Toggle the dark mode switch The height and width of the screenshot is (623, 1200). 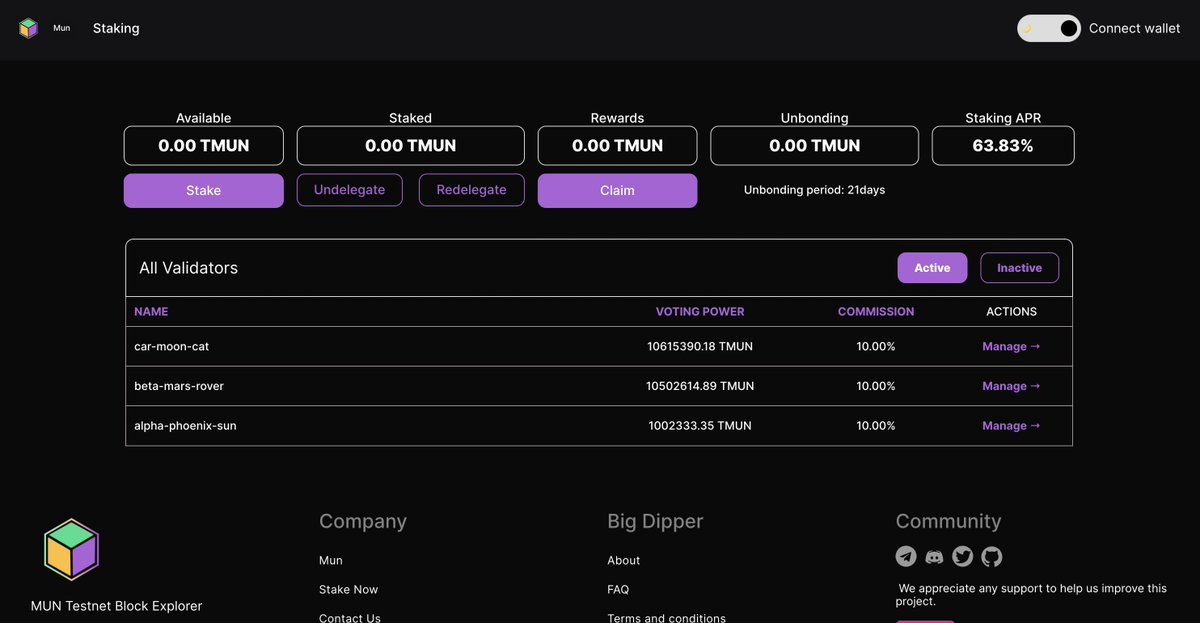[1049, 28]
